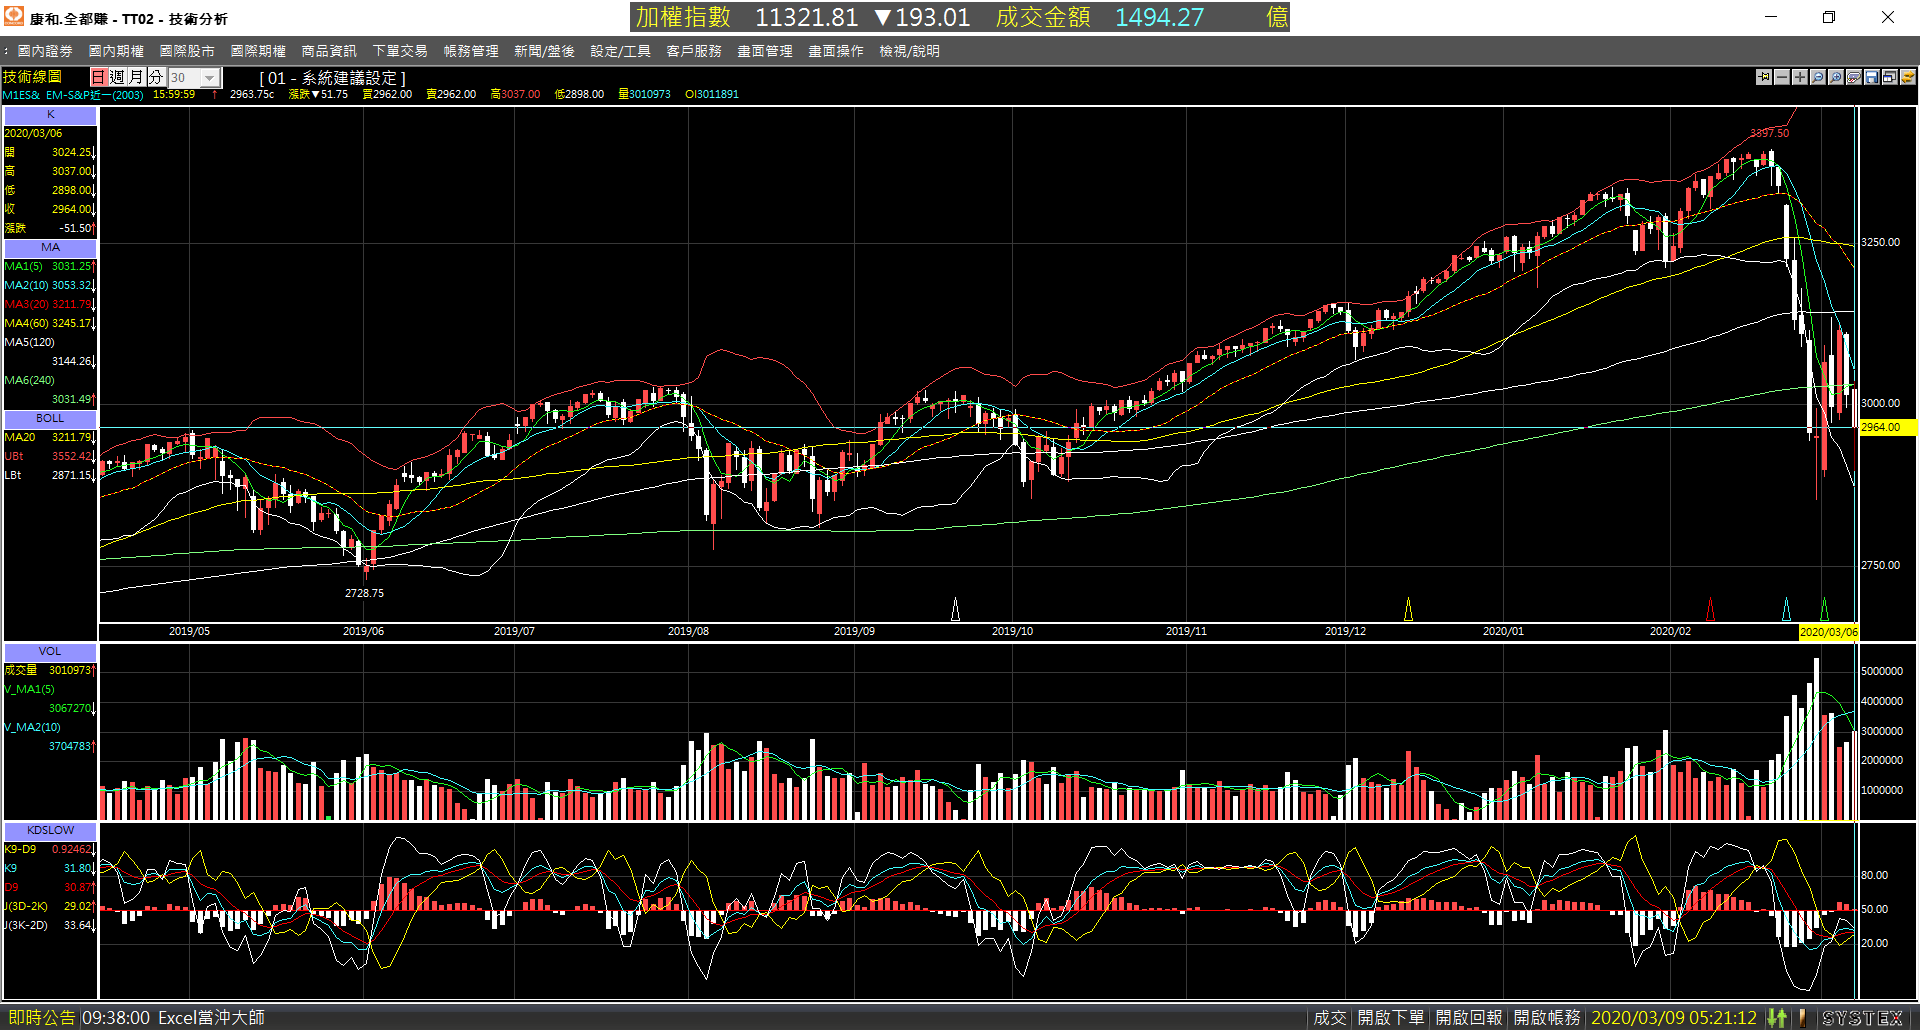Click the orange bar status indicator icon

coord(1802,1018)
